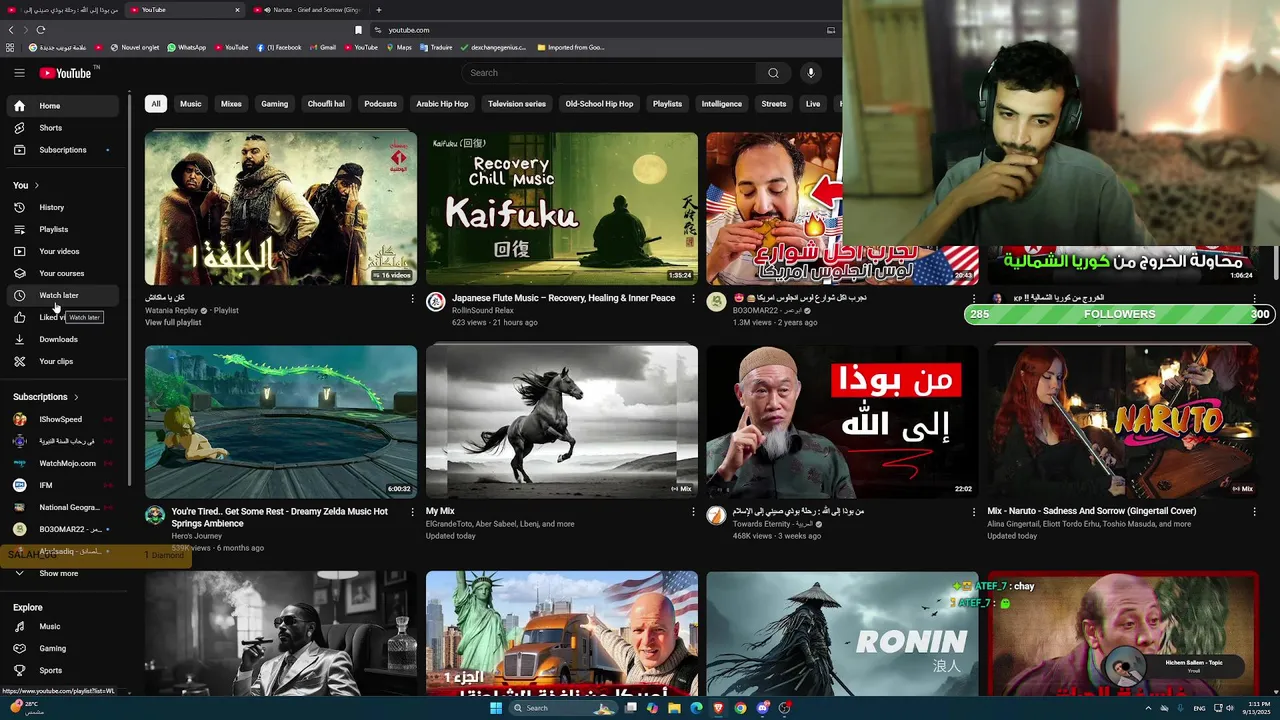The width and height of the screenshot is (1280, 720).
Task: Open IShowSpeed subscription channel
Action: (x=65, y=420)
